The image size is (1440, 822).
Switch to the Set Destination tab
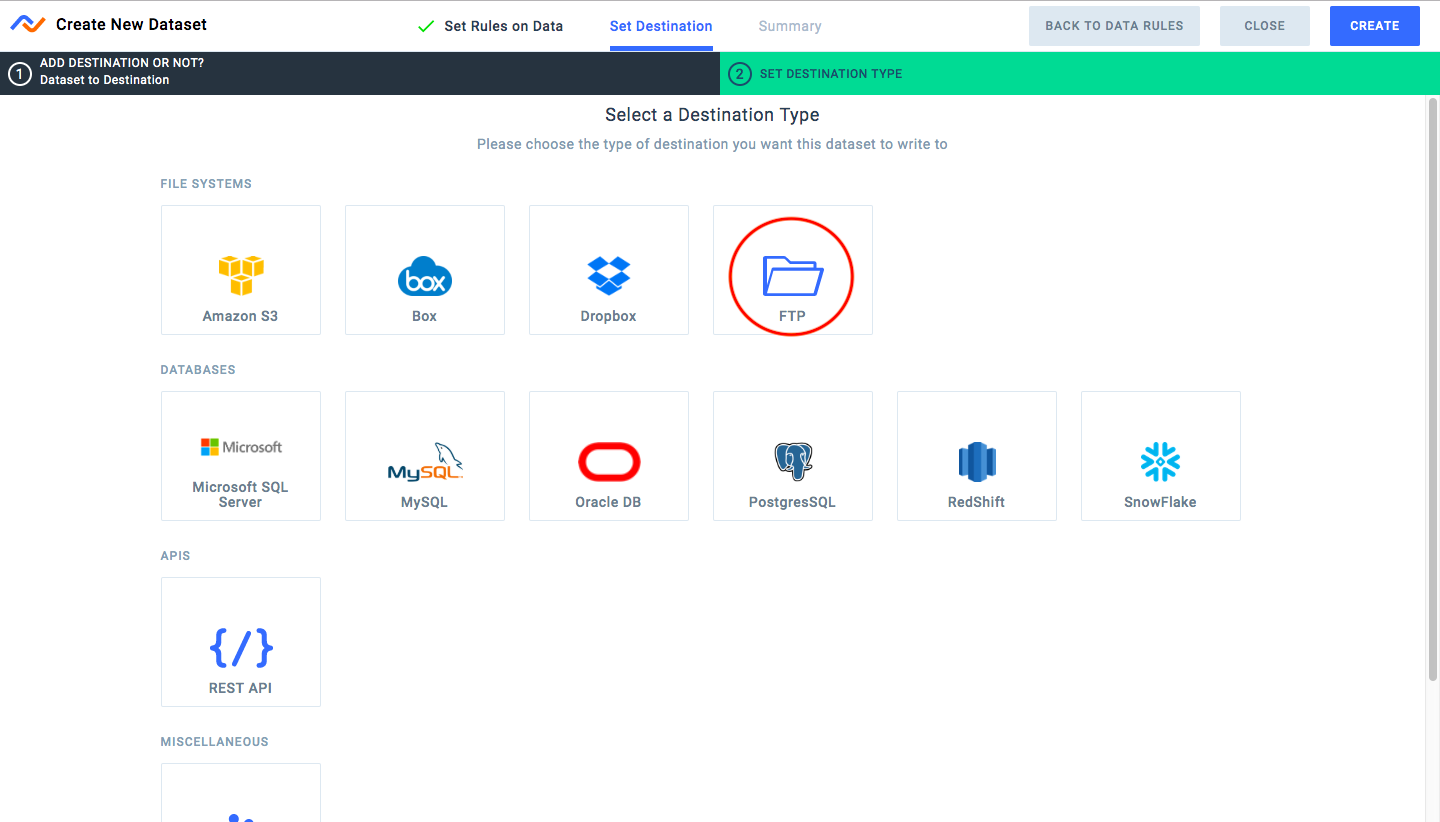tap(661, 26)
